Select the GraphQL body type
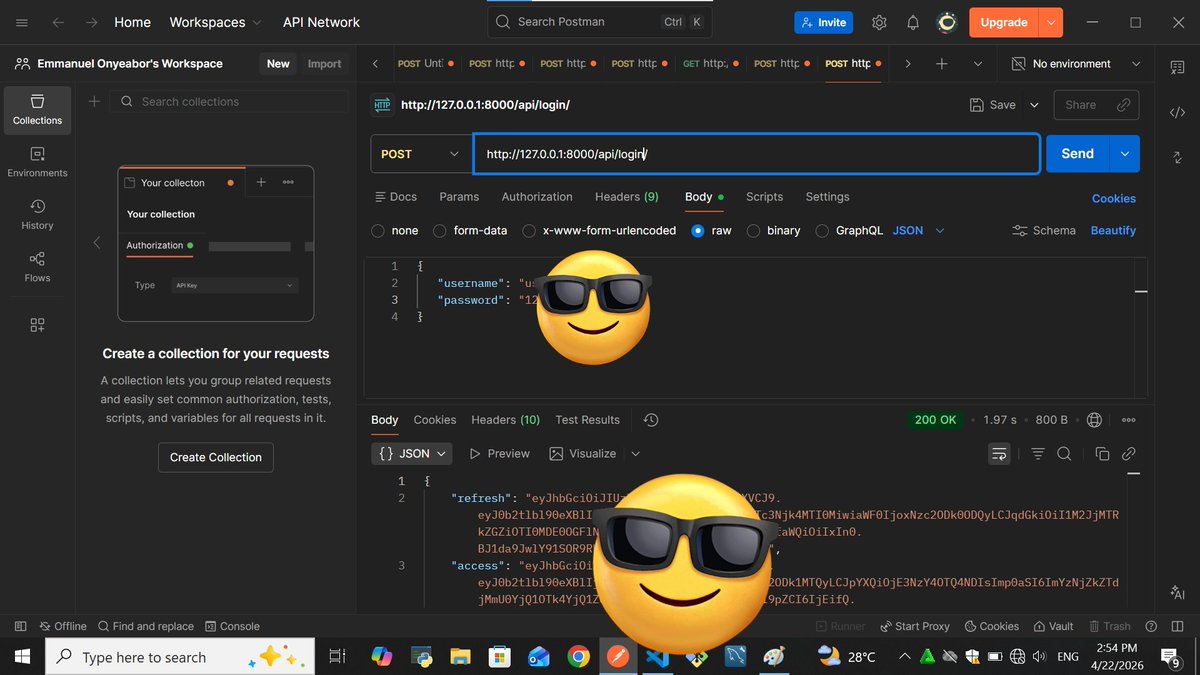 [823, 231]
